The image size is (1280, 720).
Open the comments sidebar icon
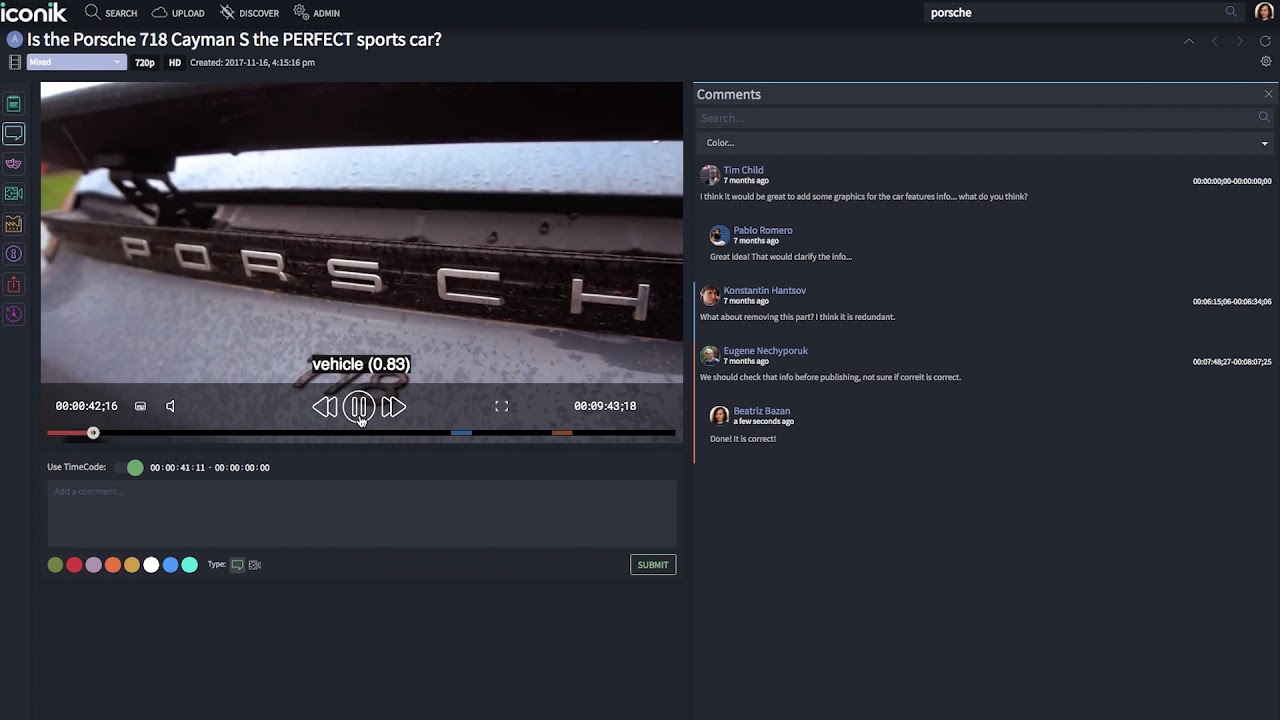click(14, 133)
